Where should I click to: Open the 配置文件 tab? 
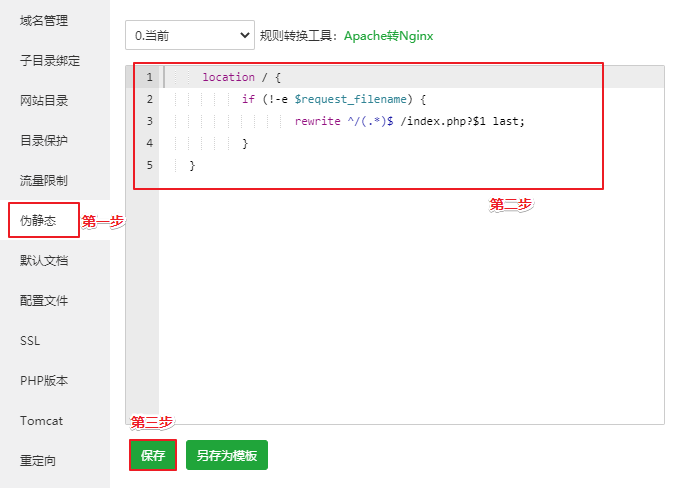[44, 301]
